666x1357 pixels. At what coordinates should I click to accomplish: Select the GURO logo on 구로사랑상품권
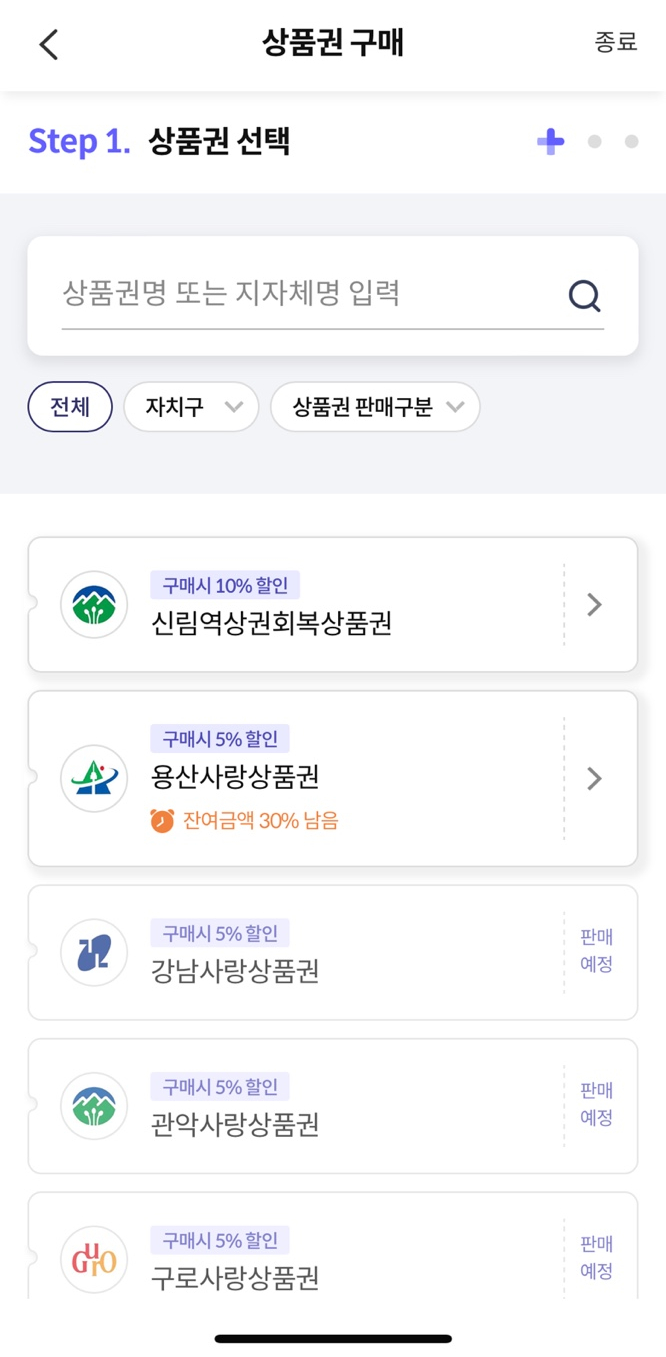93,1259
